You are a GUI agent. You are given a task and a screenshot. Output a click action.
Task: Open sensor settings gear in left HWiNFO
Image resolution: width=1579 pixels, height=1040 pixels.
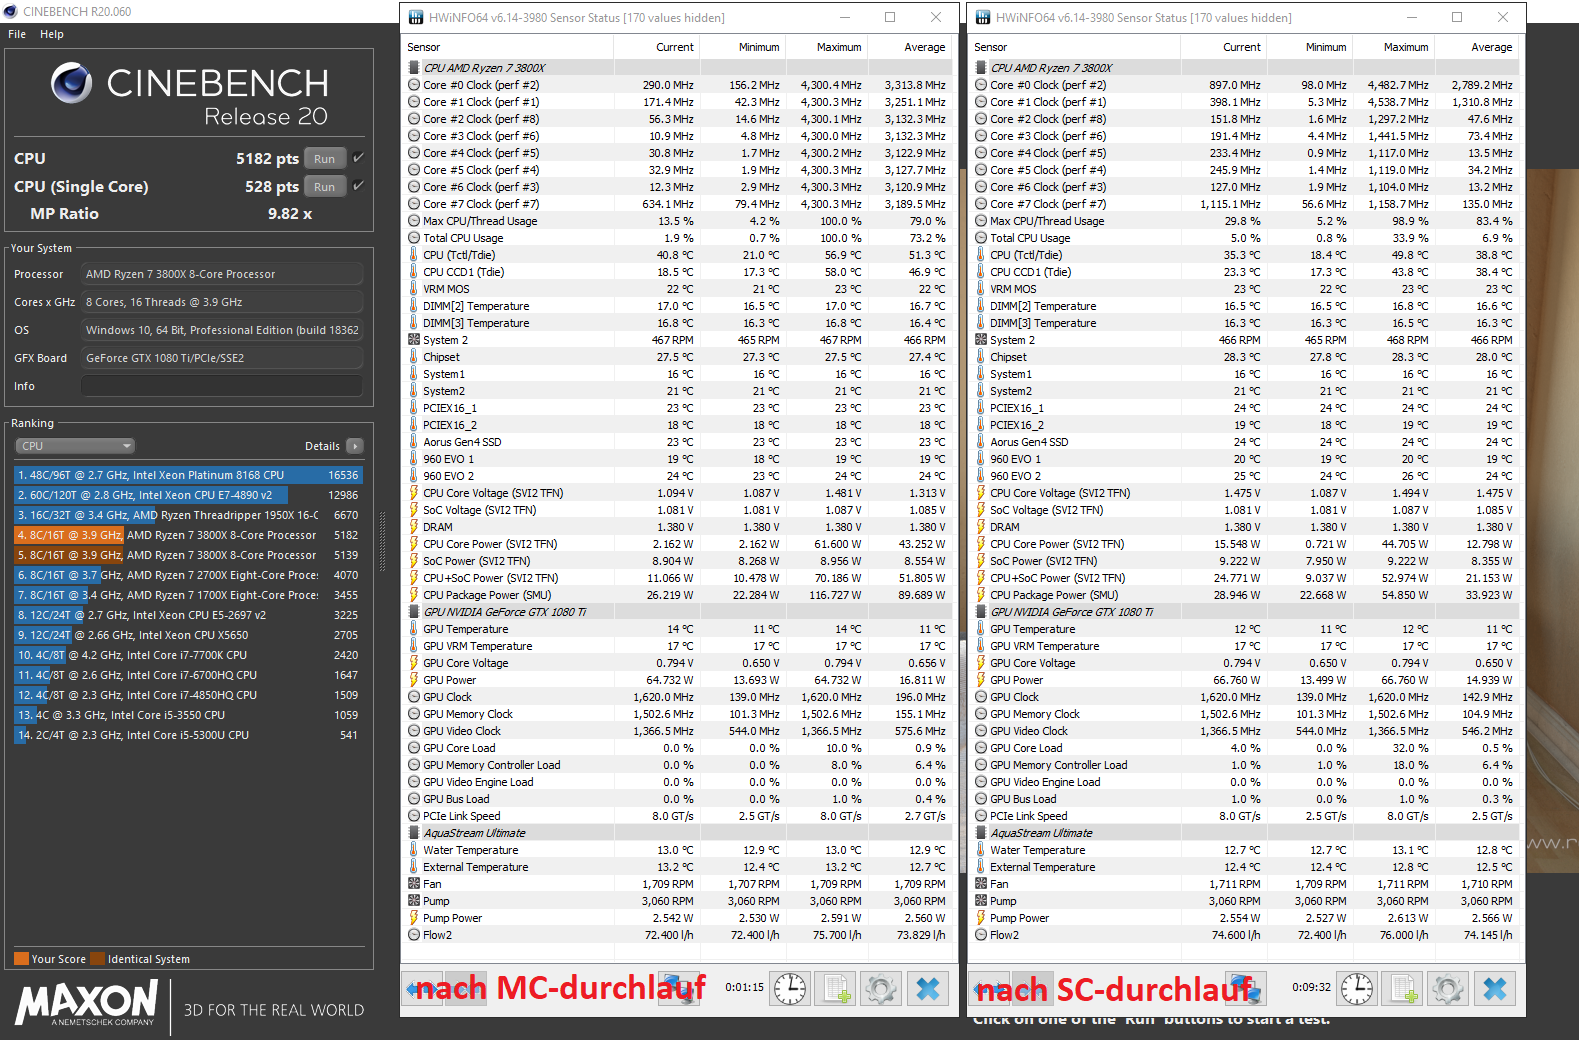click(x=881, y=989)
